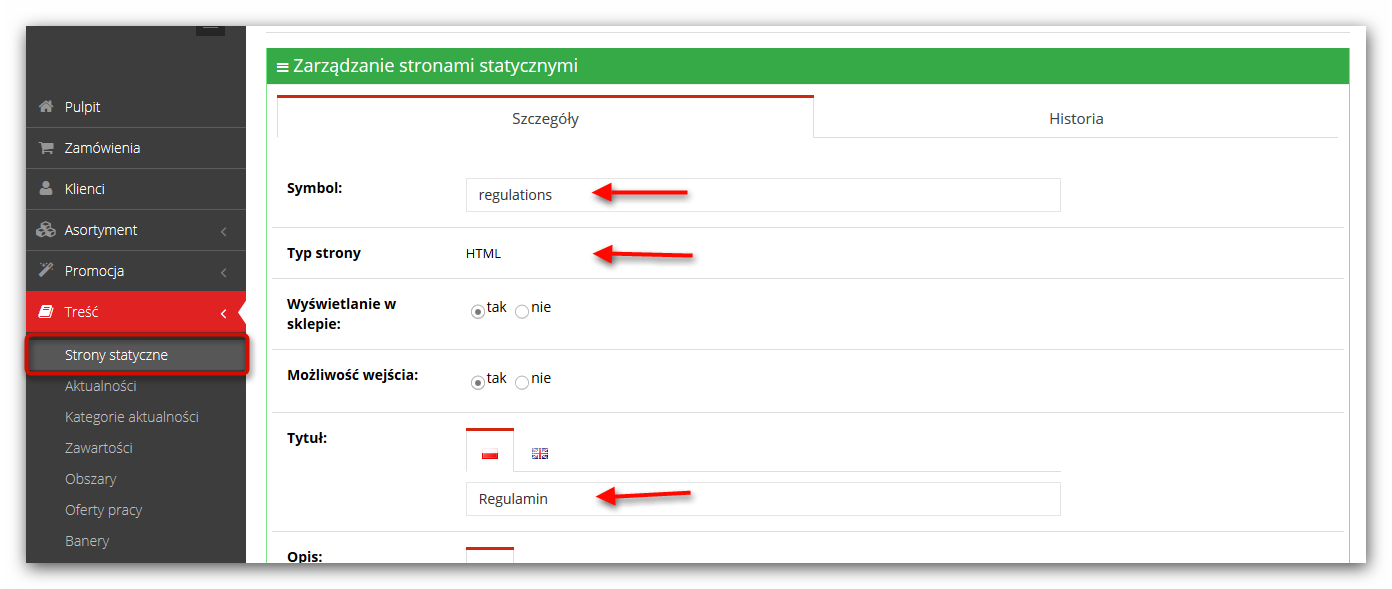Switch title language to the English flag
Screen dimensions: 1392x589
[x=540, y=454]
